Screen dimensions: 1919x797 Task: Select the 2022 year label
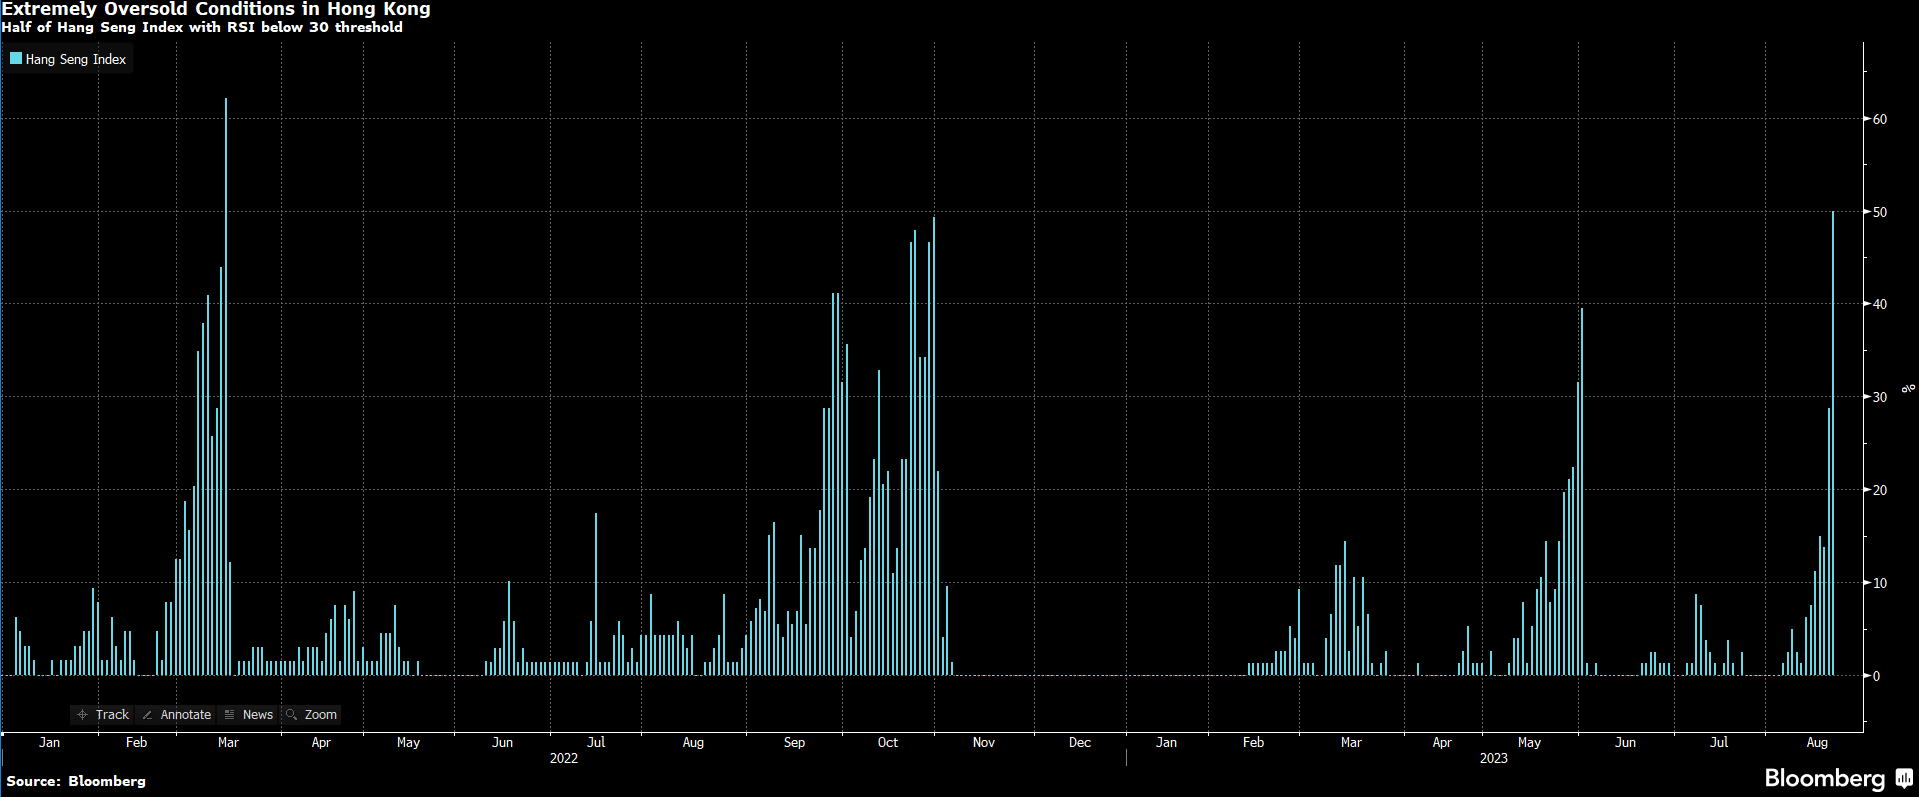(x=564, y=758)
